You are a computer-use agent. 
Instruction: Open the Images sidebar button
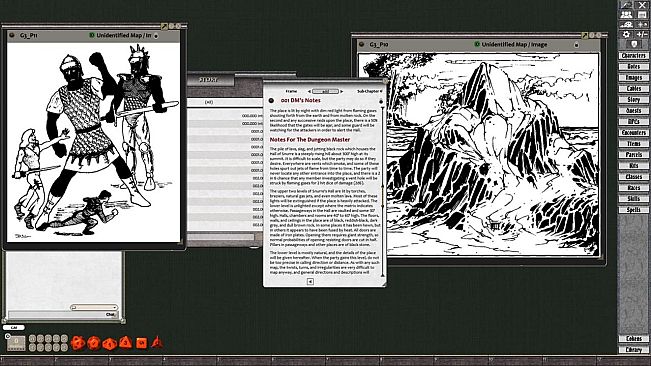[x=634, y=78]
